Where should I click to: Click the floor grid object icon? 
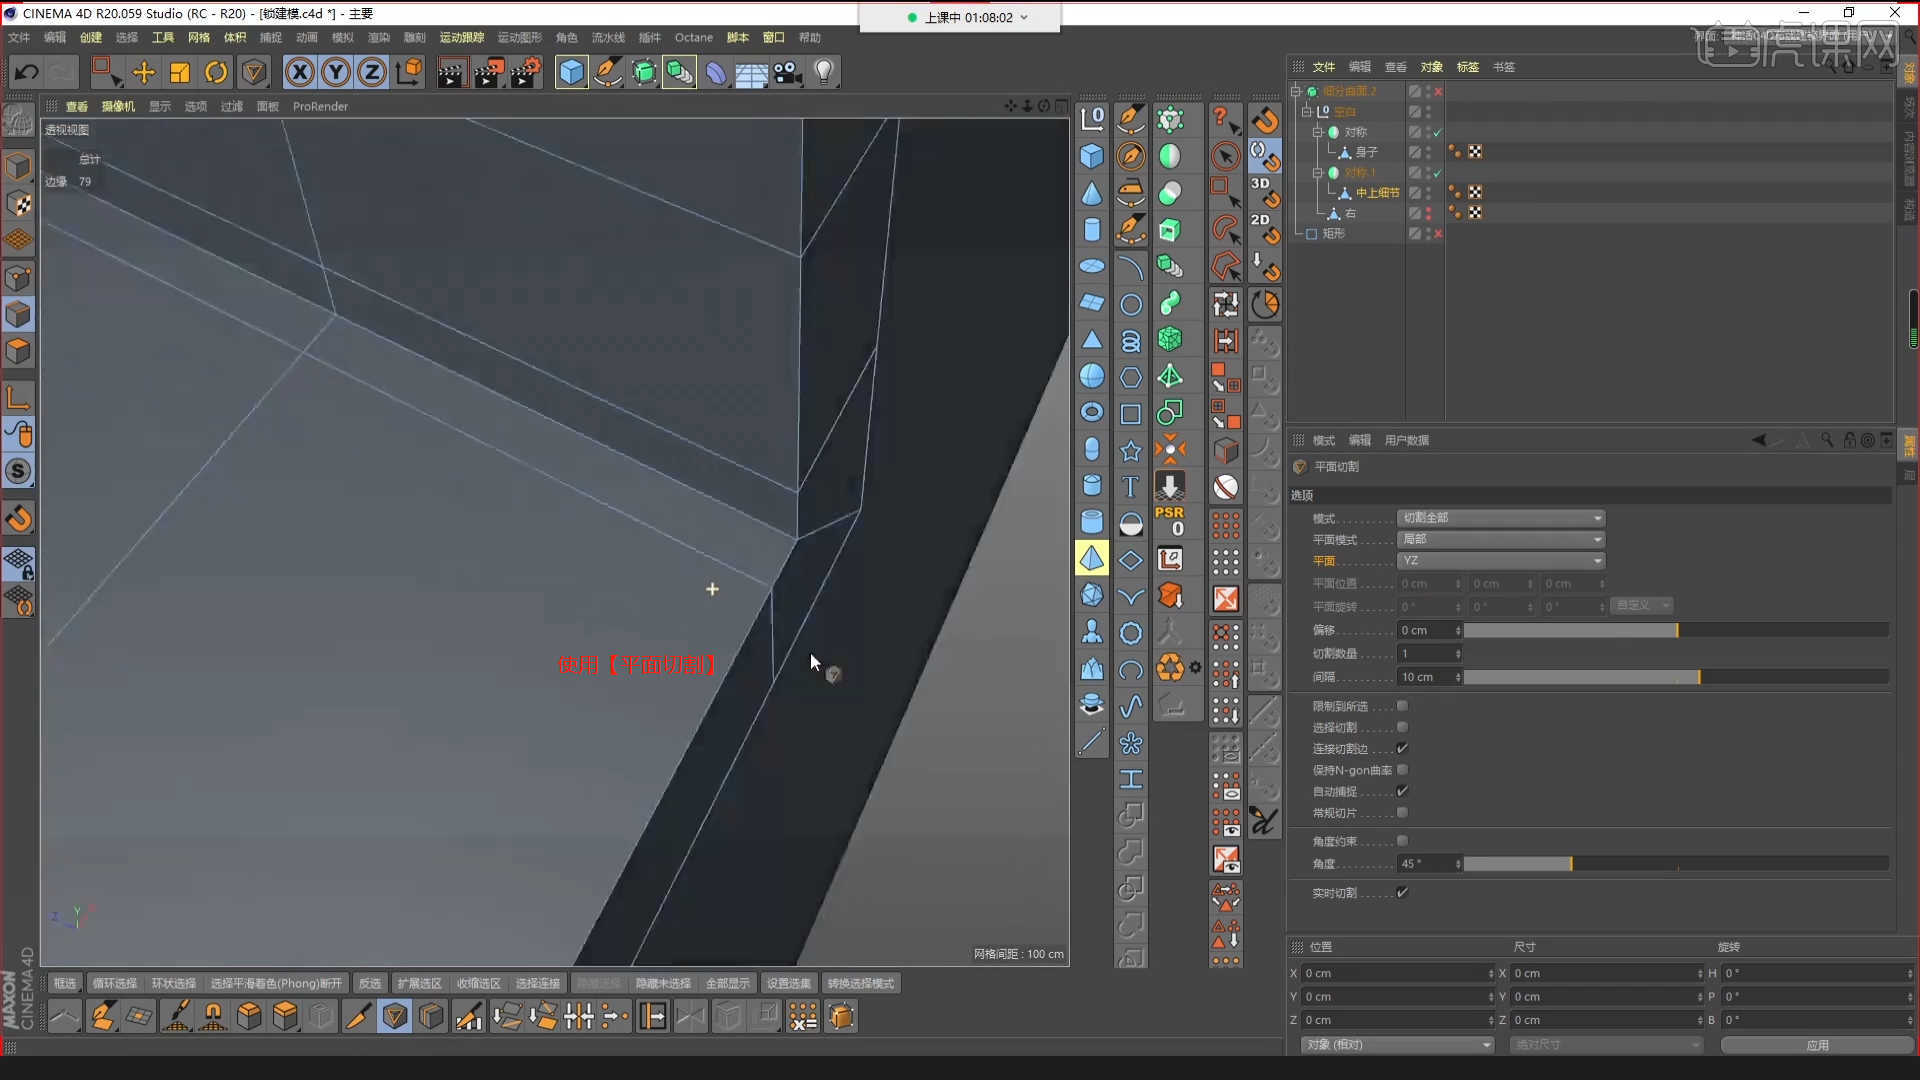point(751,72)
